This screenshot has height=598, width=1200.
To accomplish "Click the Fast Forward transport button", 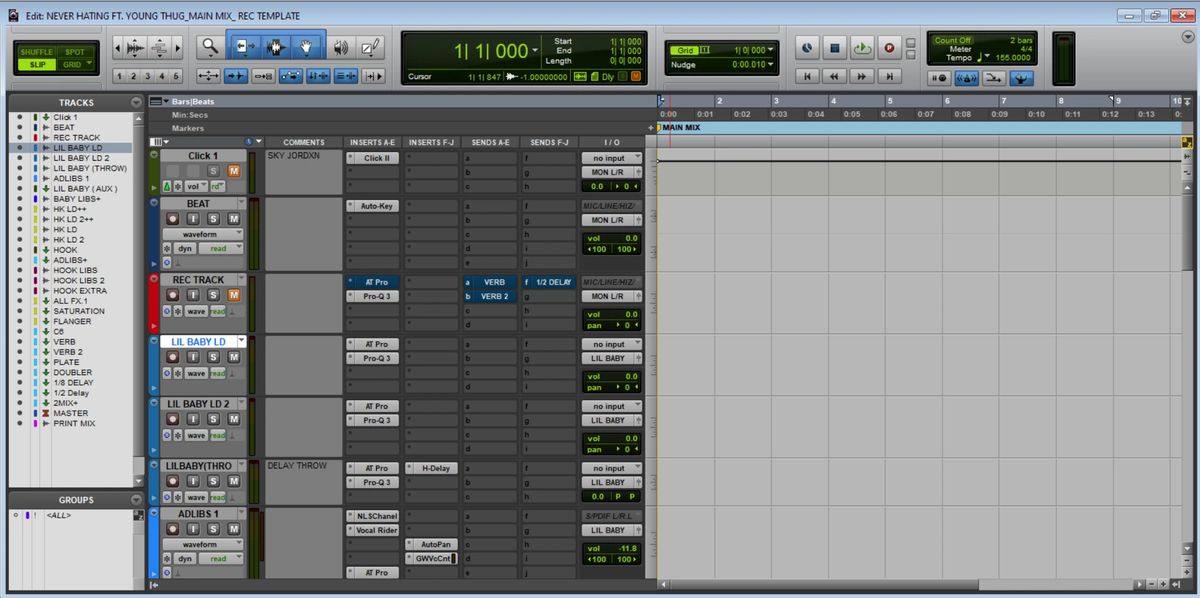I will click(861, 76).
